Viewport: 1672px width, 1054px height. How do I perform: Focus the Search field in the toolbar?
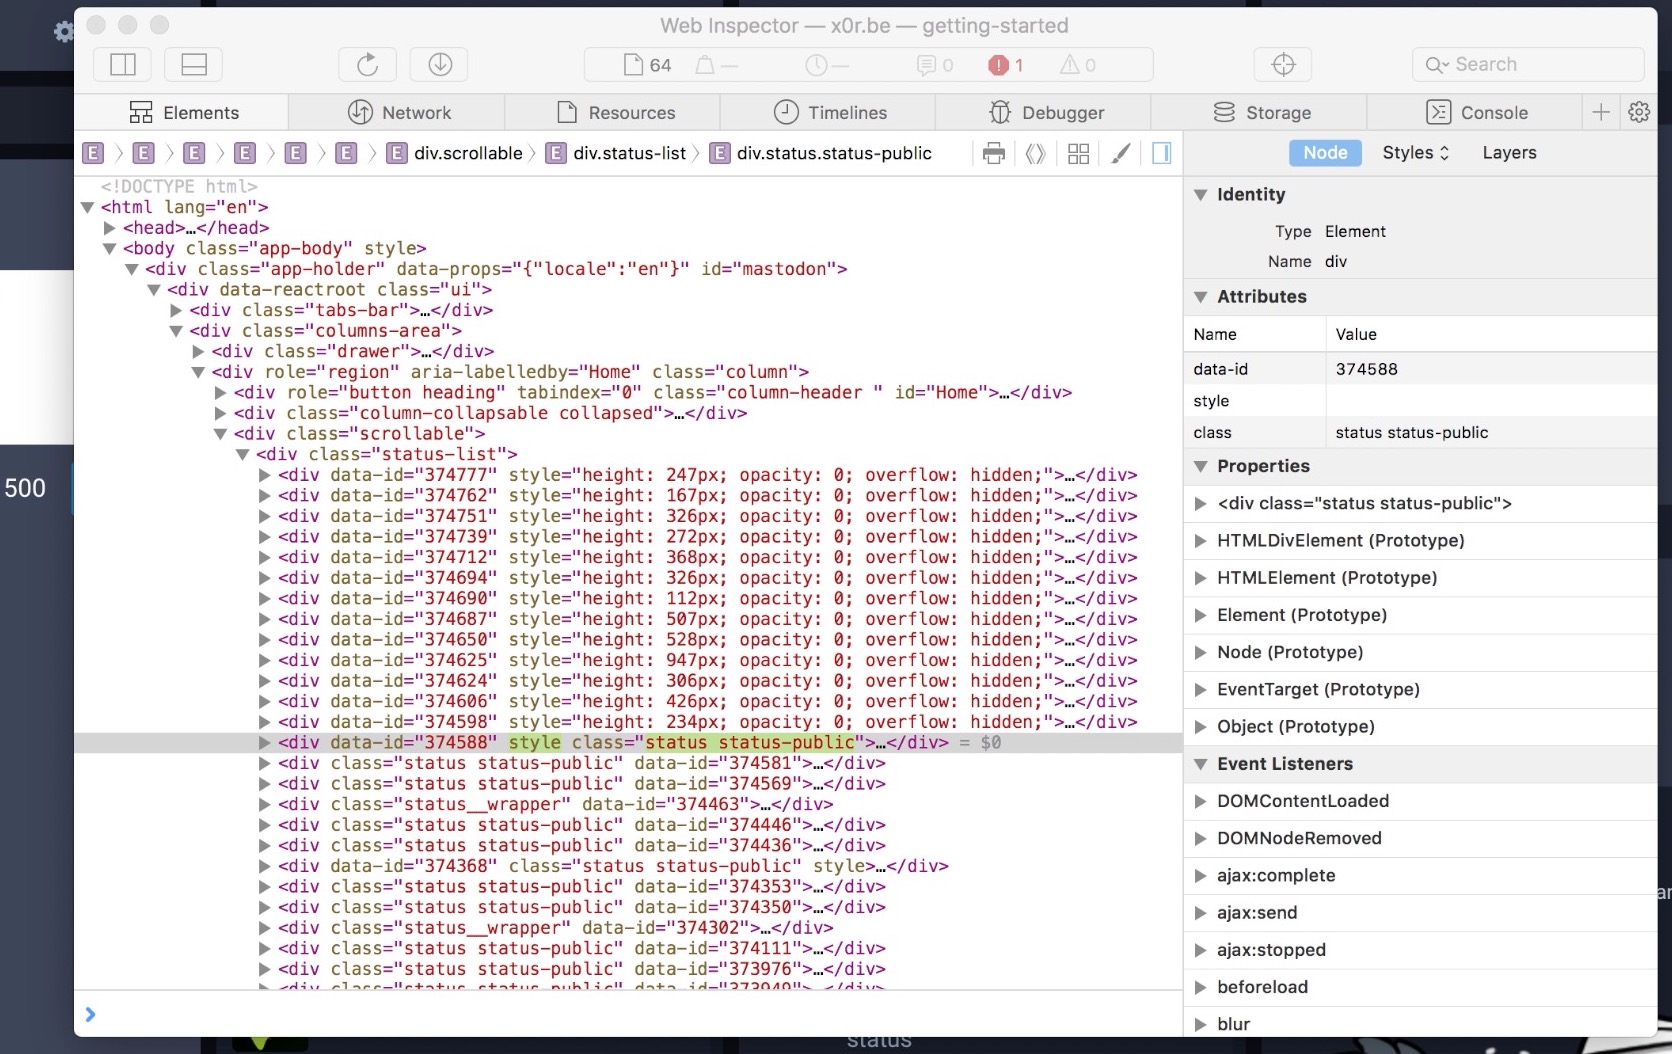(x=1528, y=65)
